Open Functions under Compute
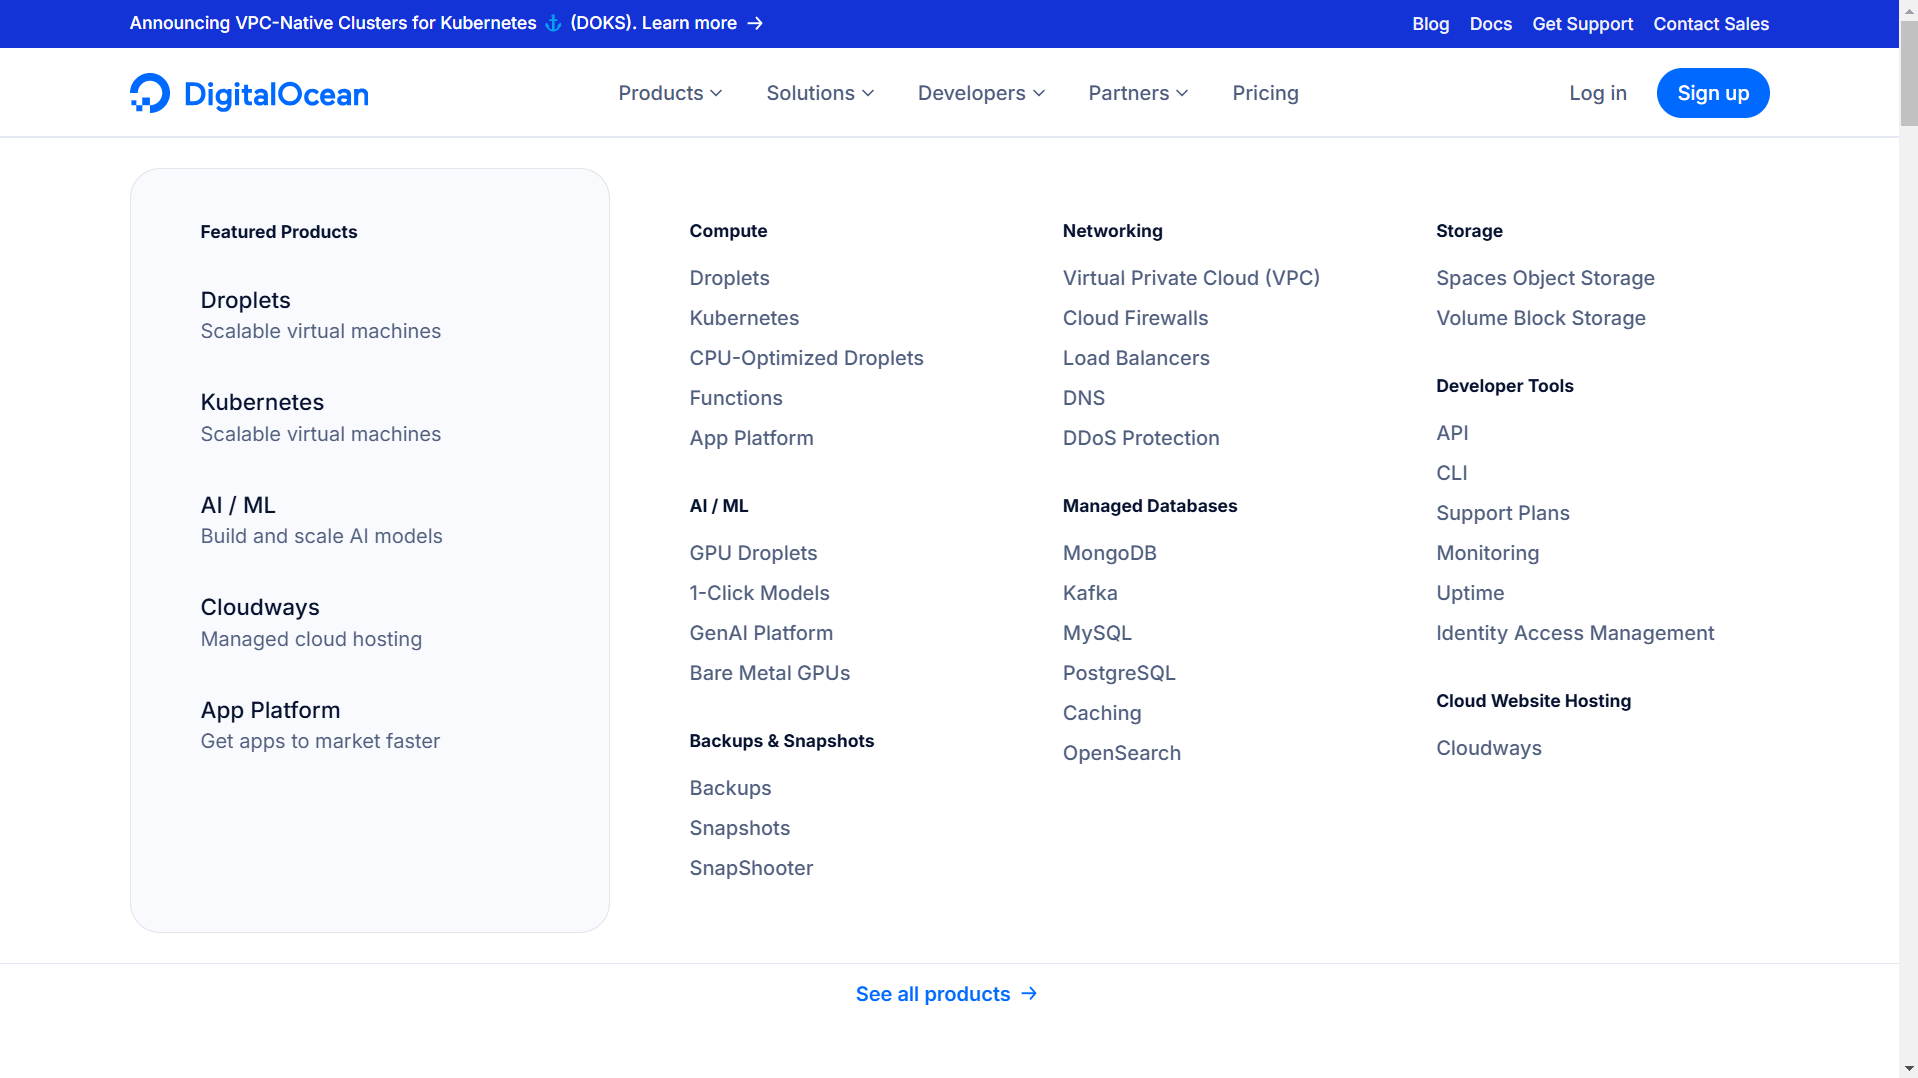 pyautogui.click(x=736, y=398)
